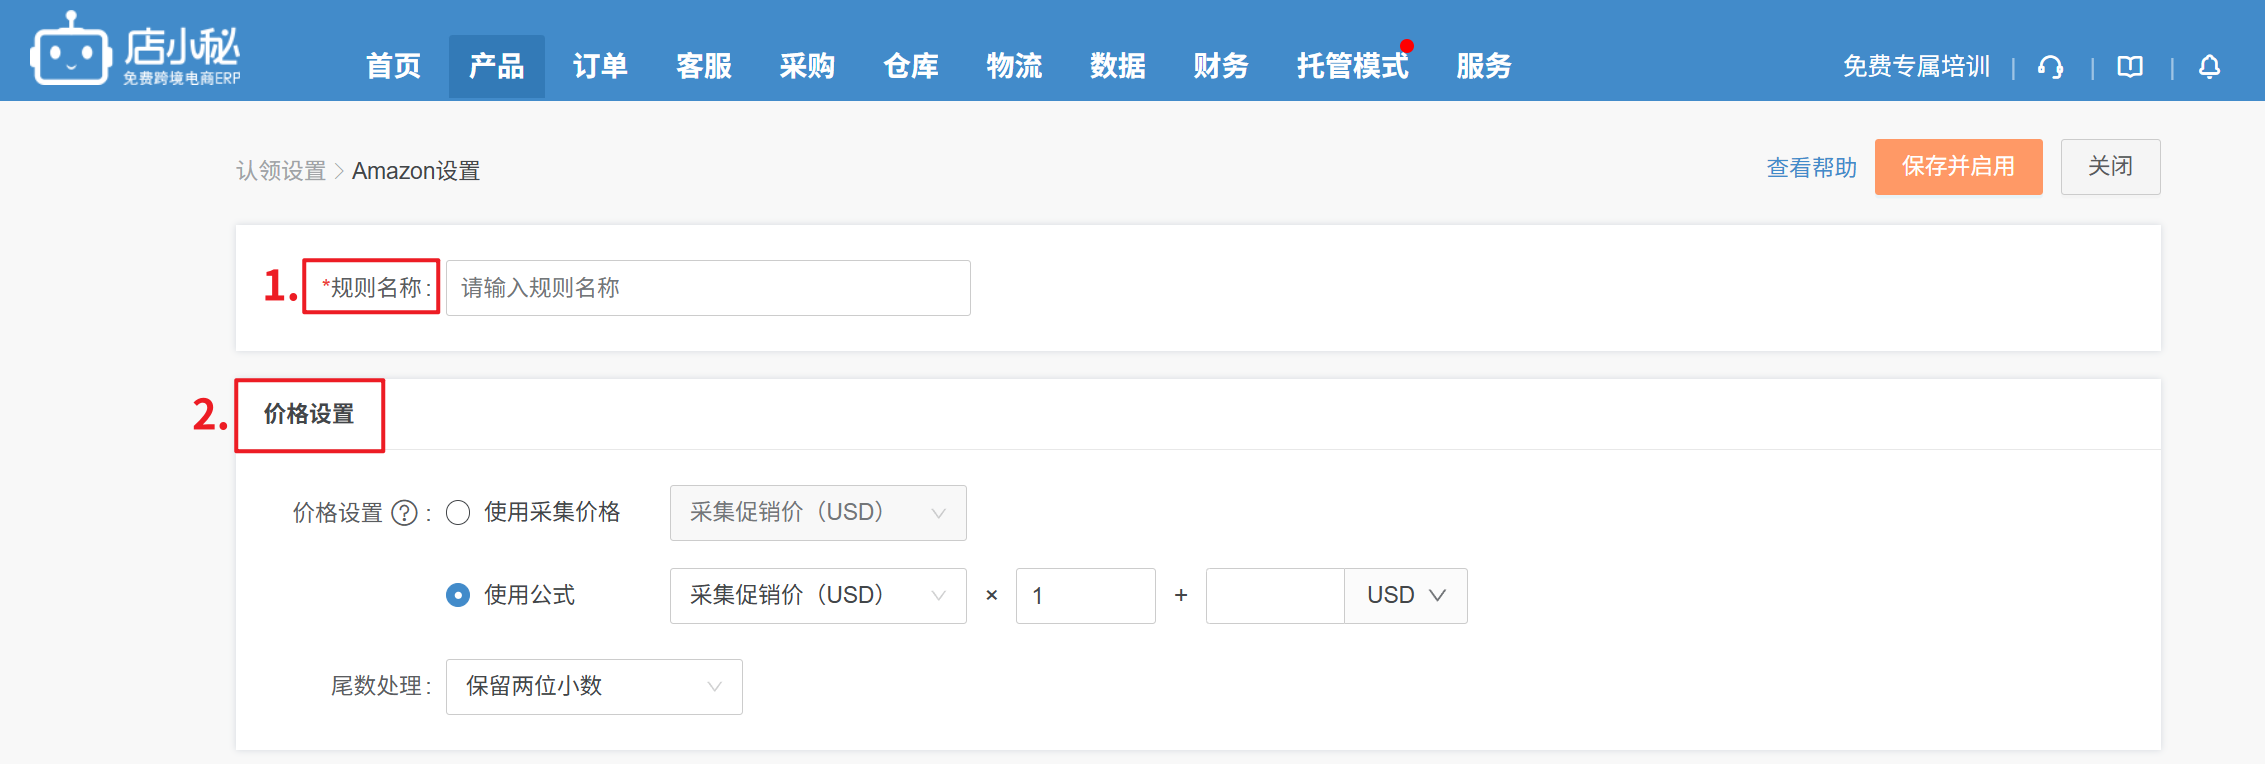
Task: Select the 使用采集价格 radio option
Action: [458, 513]
